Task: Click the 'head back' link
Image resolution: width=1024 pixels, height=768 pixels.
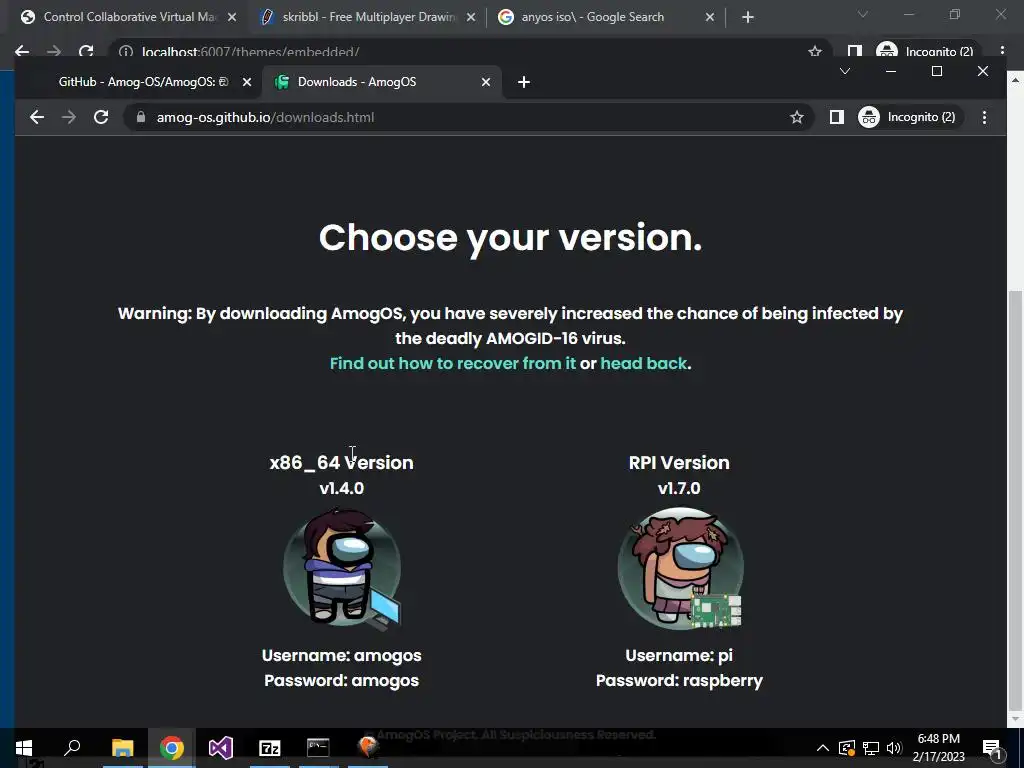Action: pyautogui.click(x=643, y=363)
